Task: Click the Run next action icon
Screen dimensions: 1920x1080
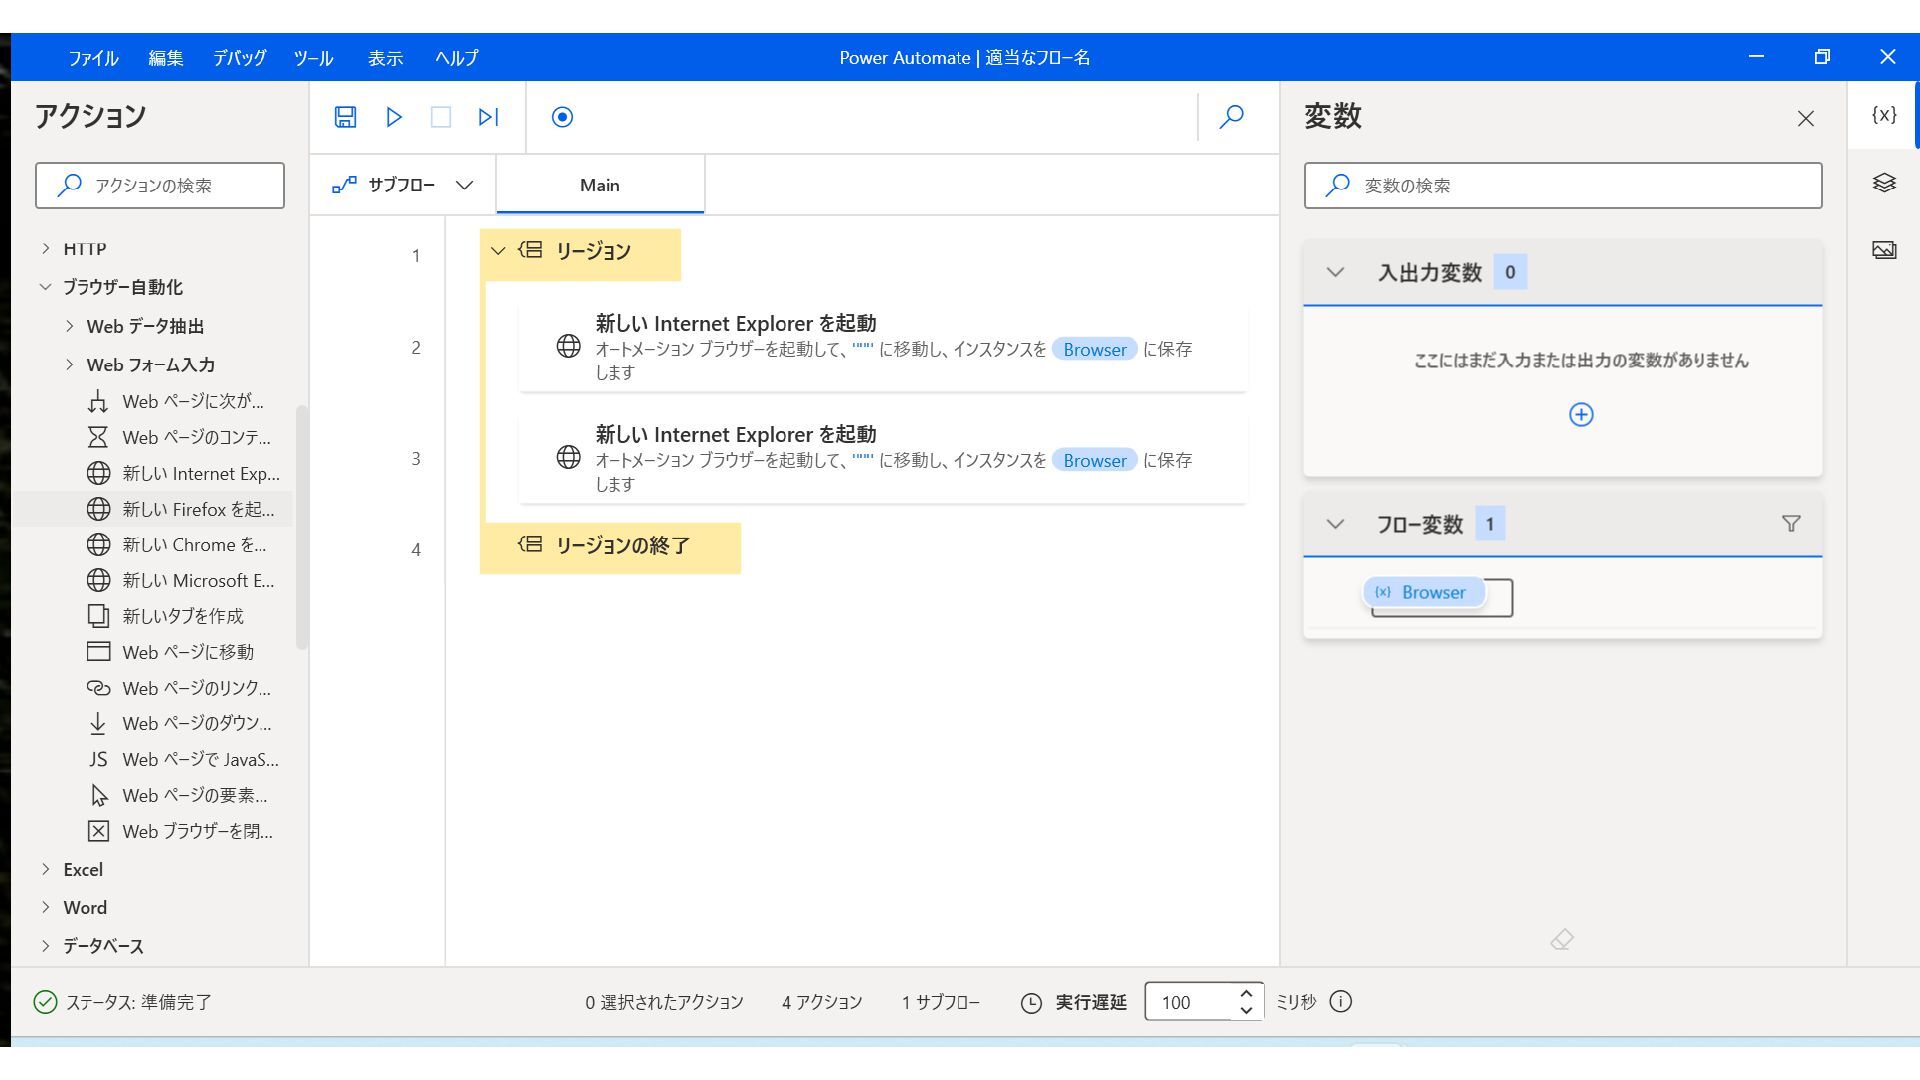Action: 488,117
